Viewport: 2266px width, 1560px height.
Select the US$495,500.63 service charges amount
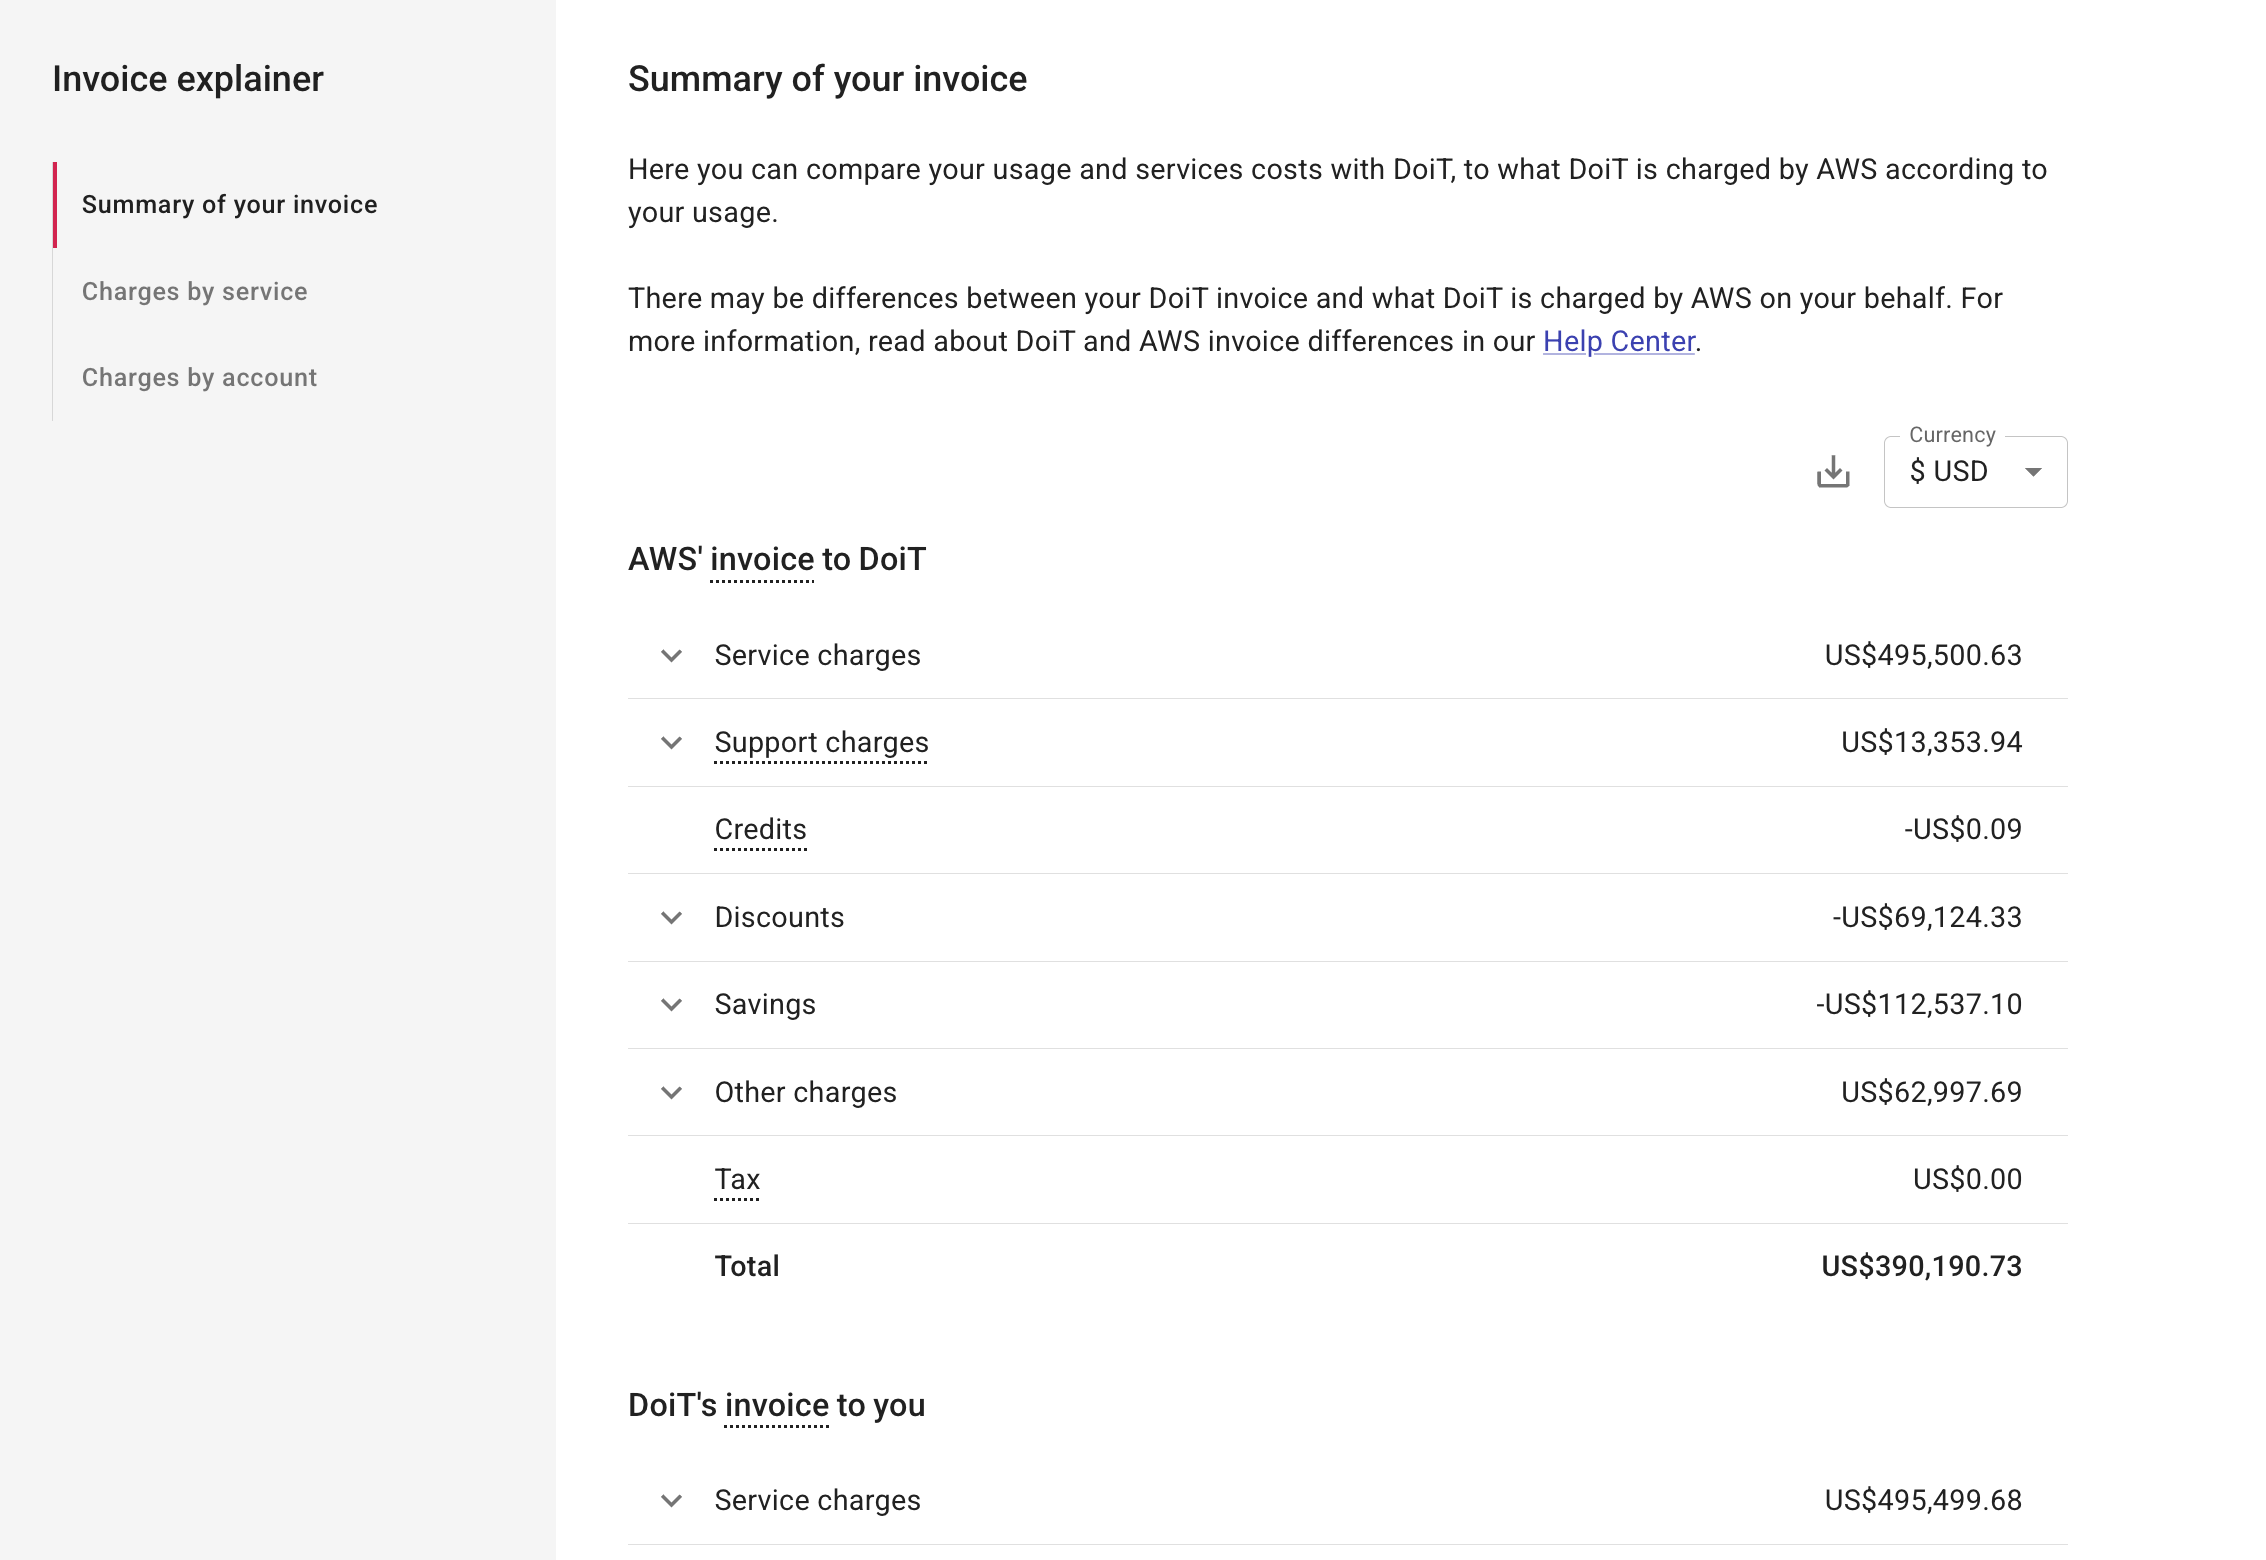pos(1923,656)
